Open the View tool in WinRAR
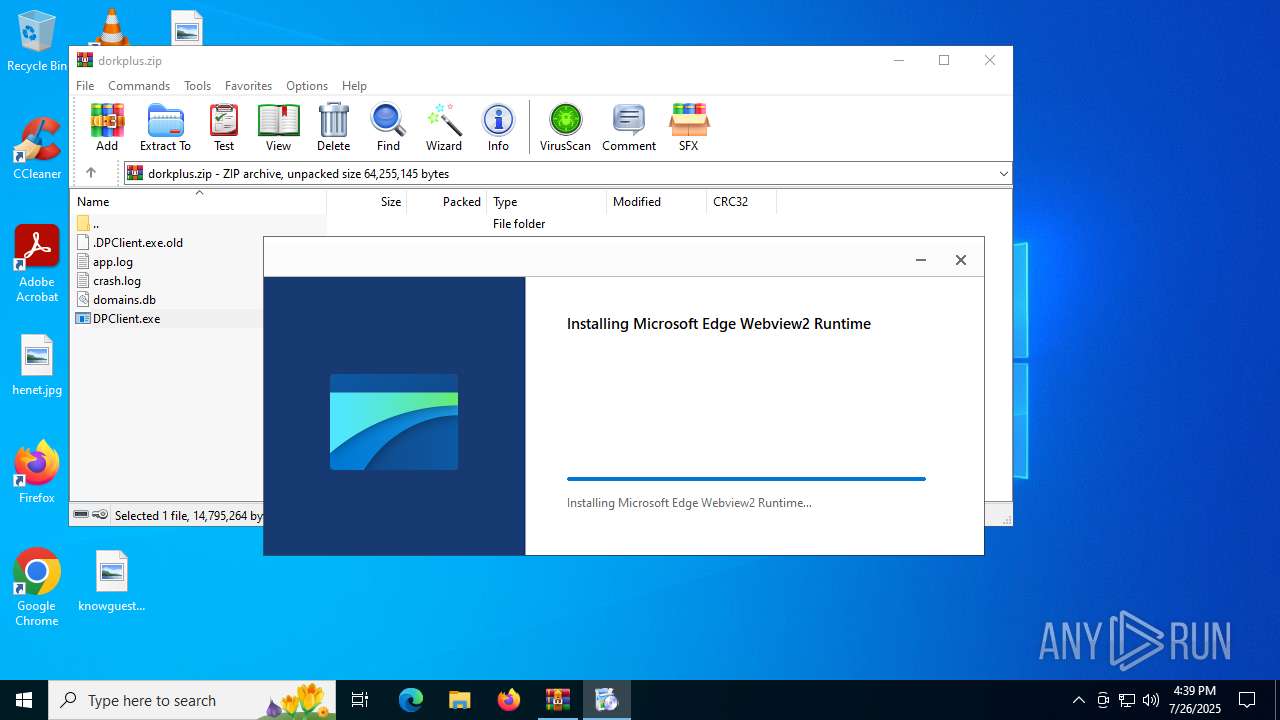Image resolution: width=1280 pixels, height=720 pixels. pos(278,127)
